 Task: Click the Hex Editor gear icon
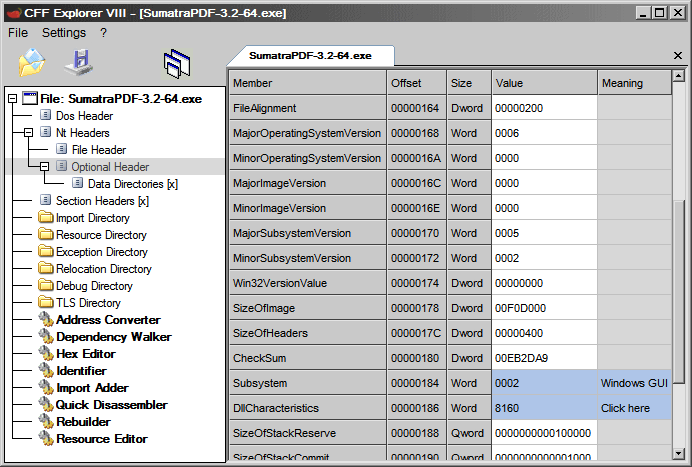point(46,353)
